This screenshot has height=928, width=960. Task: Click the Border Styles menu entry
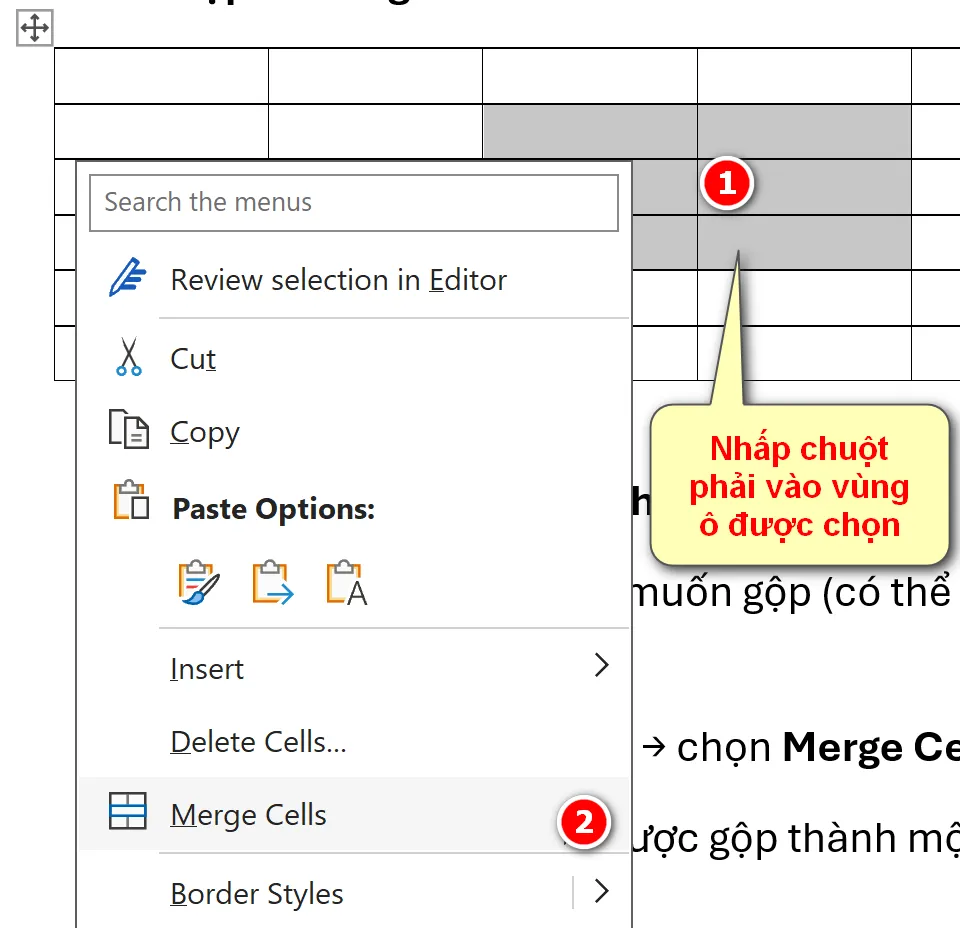pos(256,893)
